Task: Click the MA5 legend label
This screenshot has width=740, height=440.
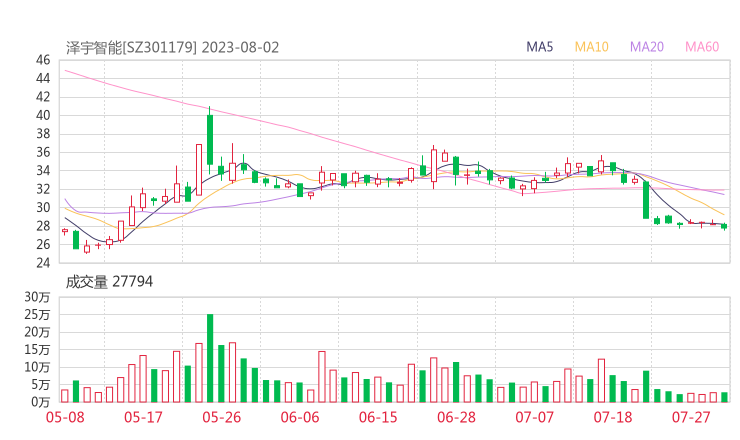Action: pos(539,47)
